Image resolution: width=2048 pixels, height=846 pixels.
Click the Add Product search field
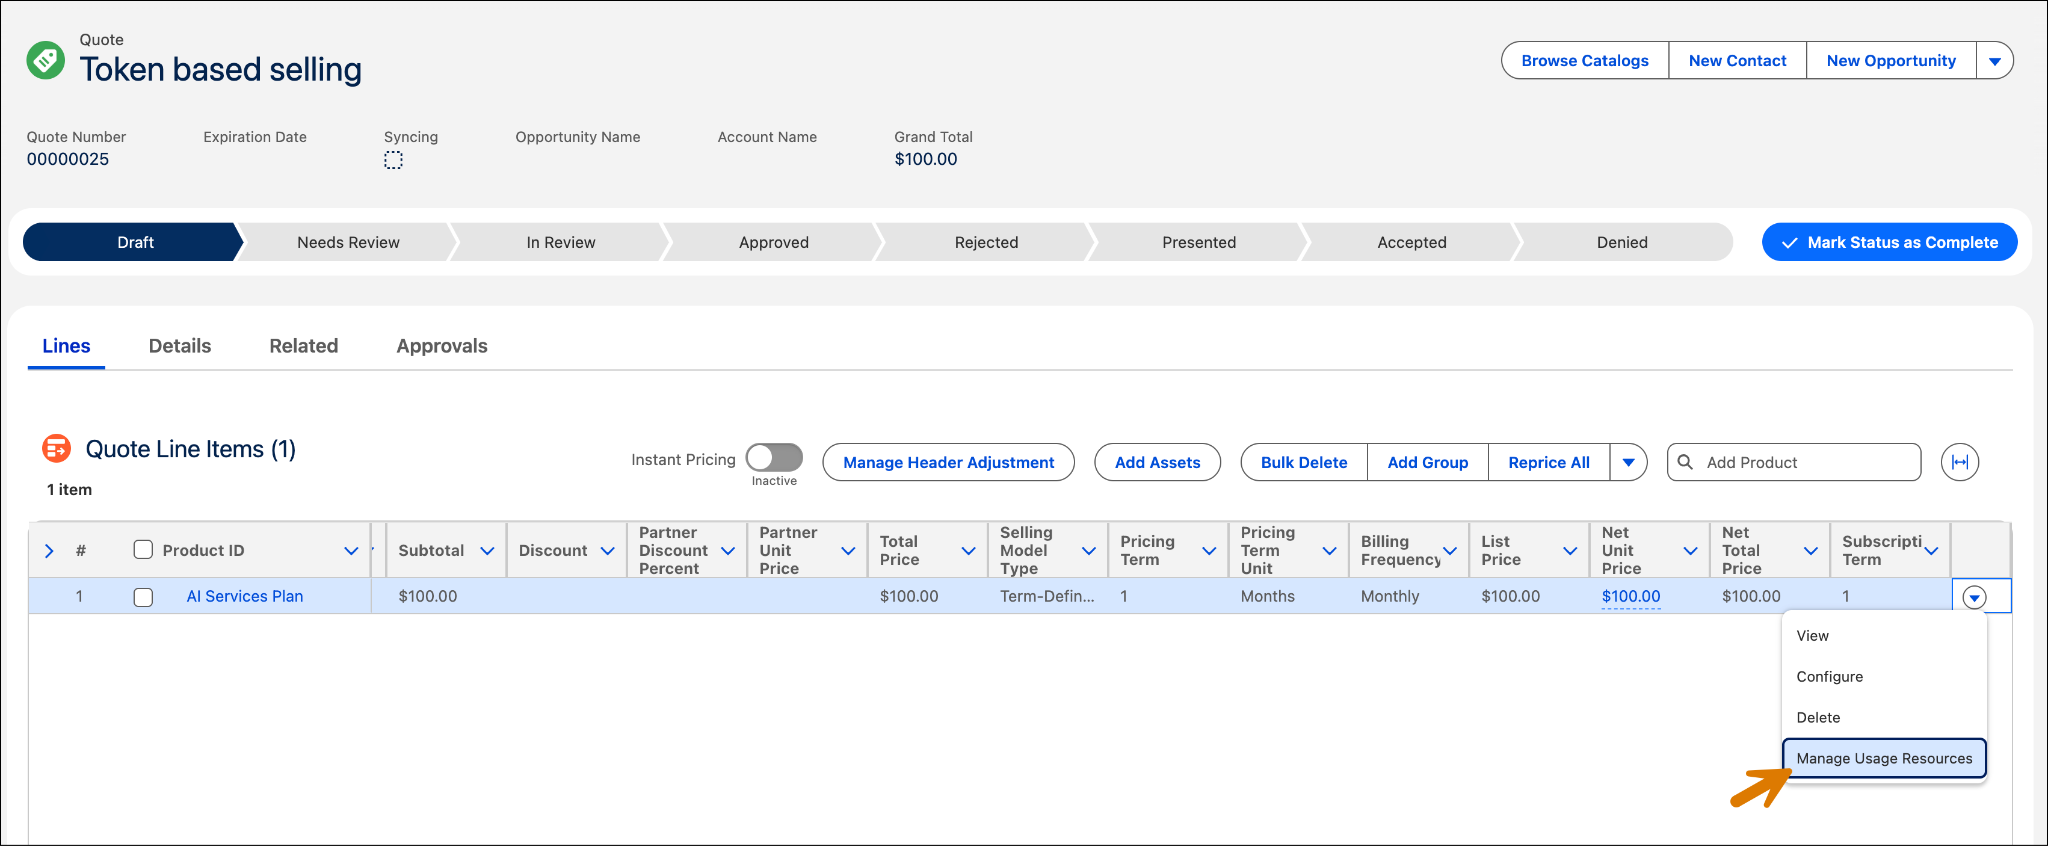[x=1794, y=462]
